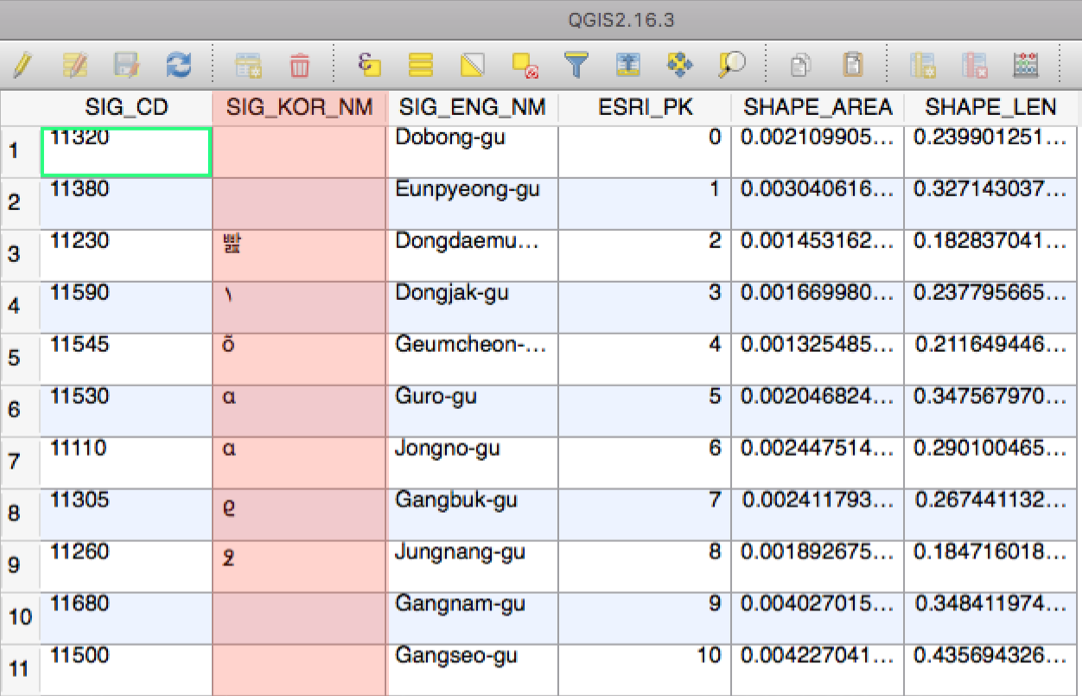Click the cell containing 11260
The width and height of the screenshot is (1082, 696).
click(x=126, y=566)
